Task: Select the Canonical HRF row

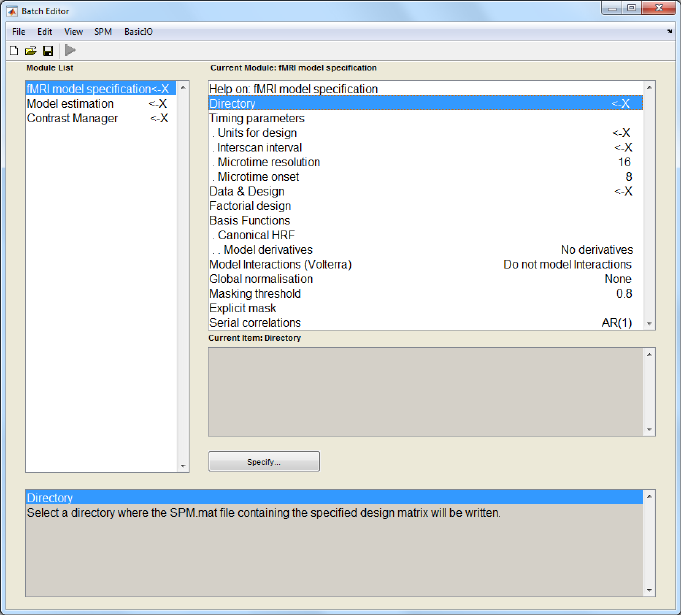Action: [426, 235]
